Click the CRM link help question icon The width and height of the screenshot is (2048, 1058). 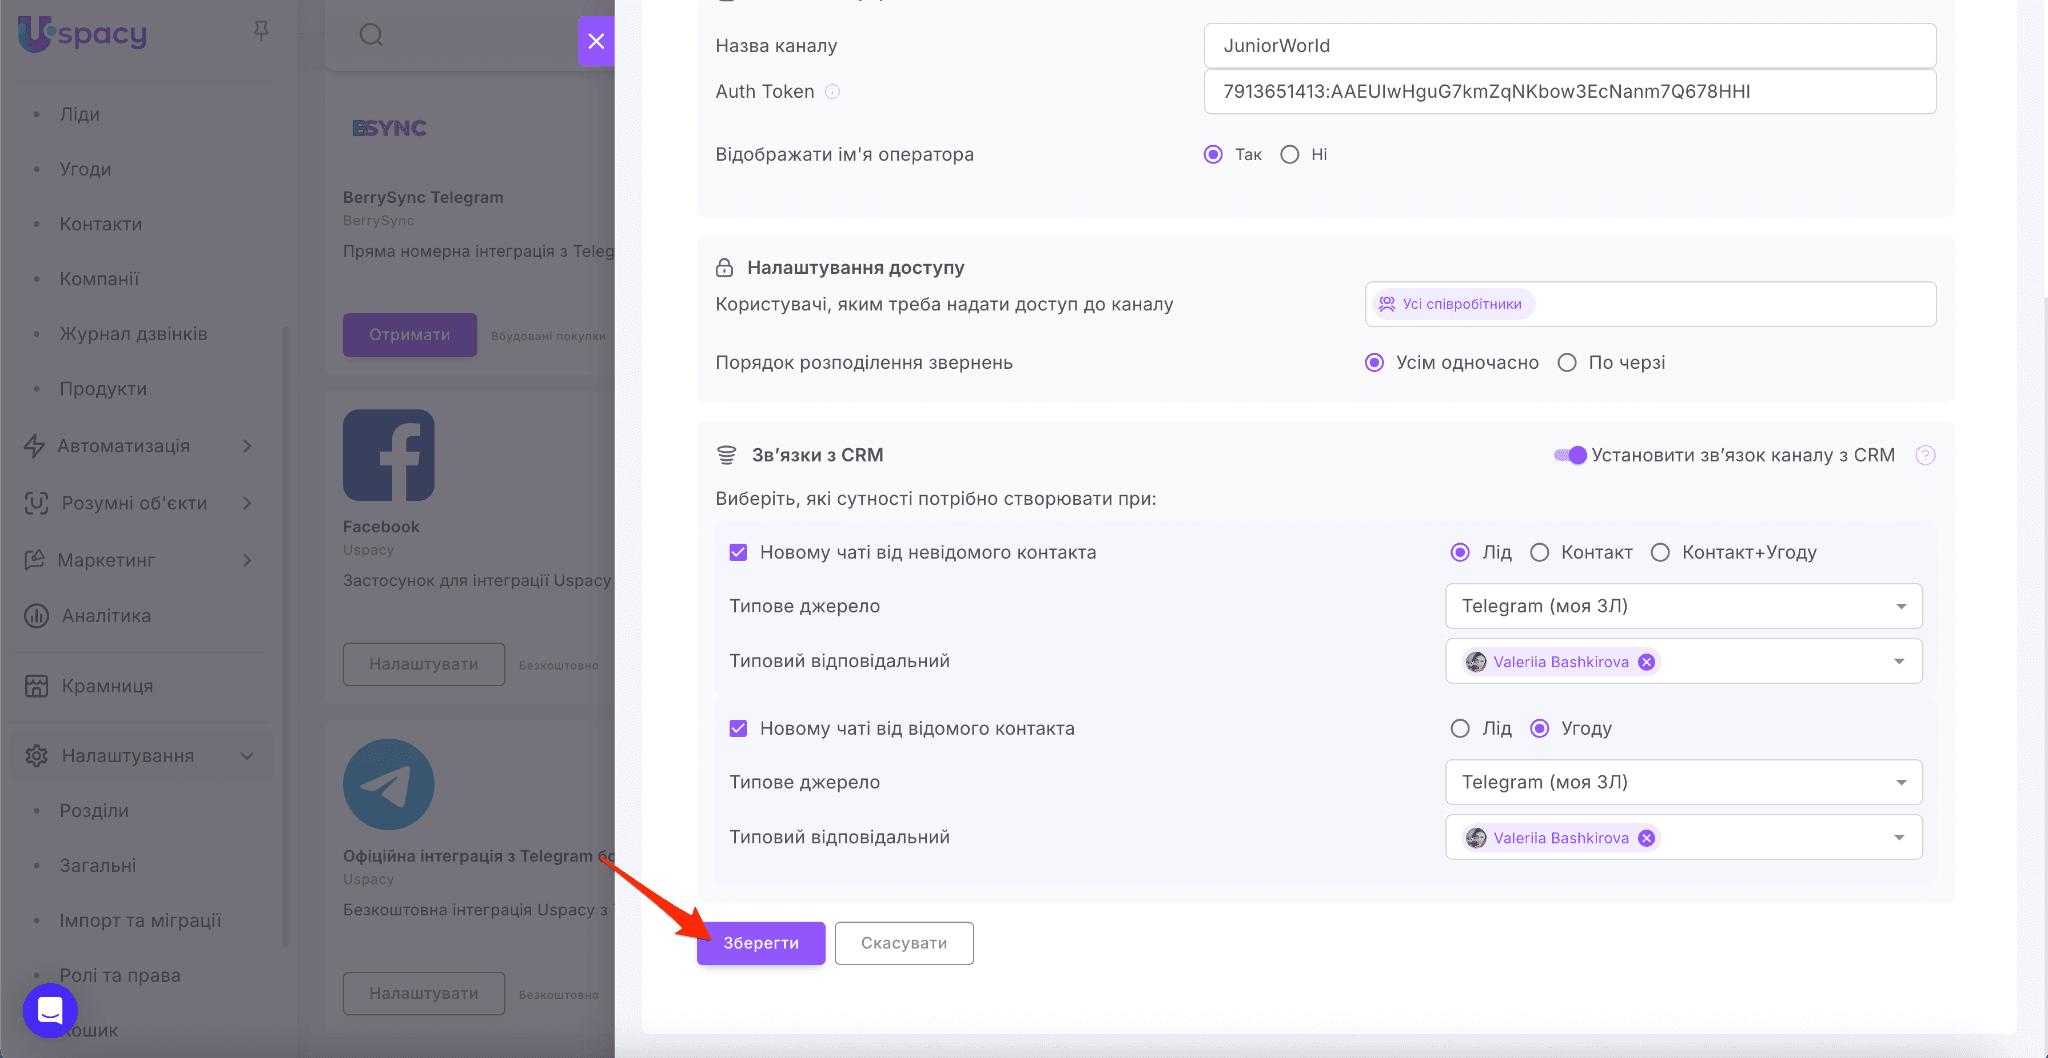1925,455
